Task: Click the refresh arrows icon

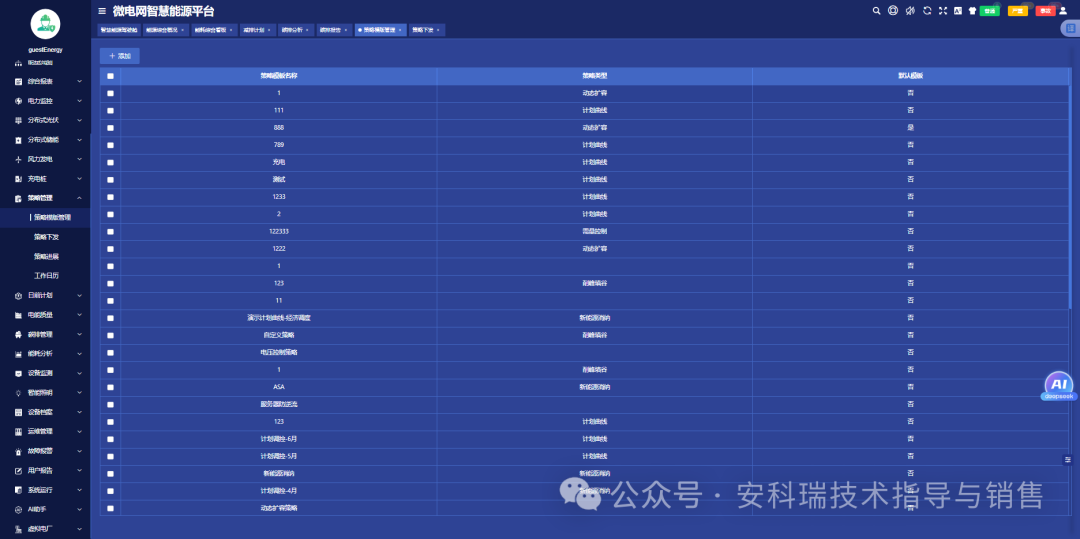Action: click(x=927, y=10)
